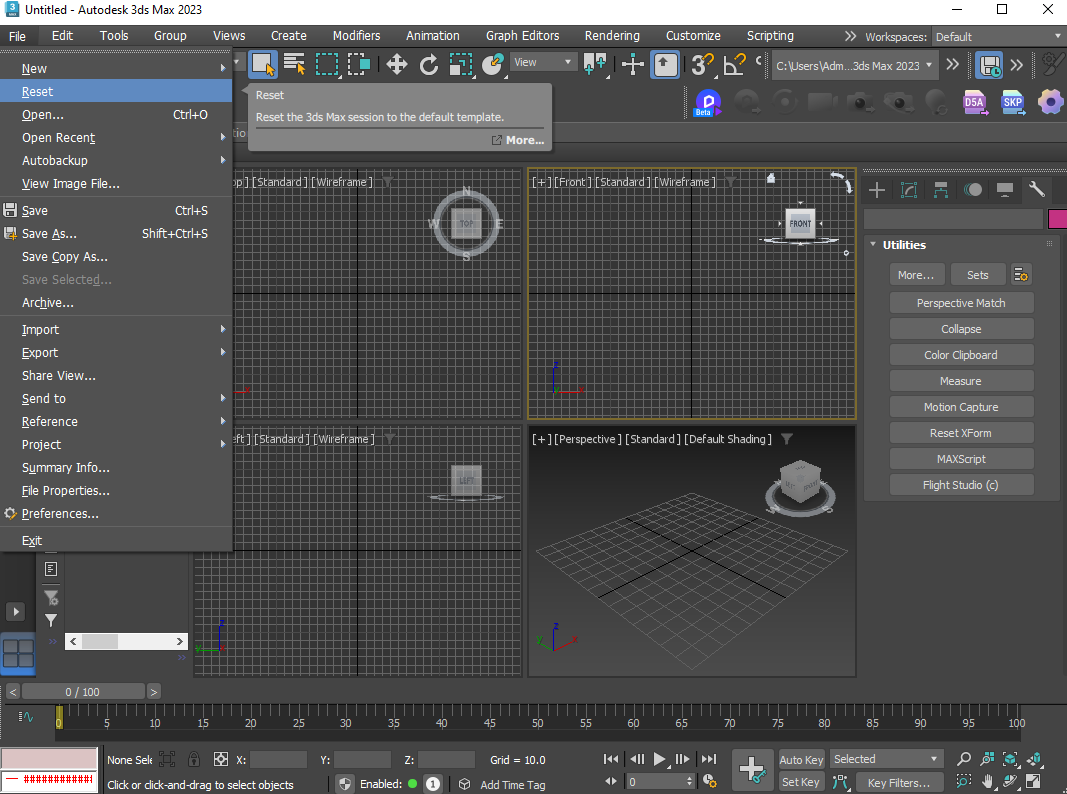Viewport: 1067px width, 794px height.
Task: Open the Hierarchy tab in command panel
Action: (x=940, y=190)
